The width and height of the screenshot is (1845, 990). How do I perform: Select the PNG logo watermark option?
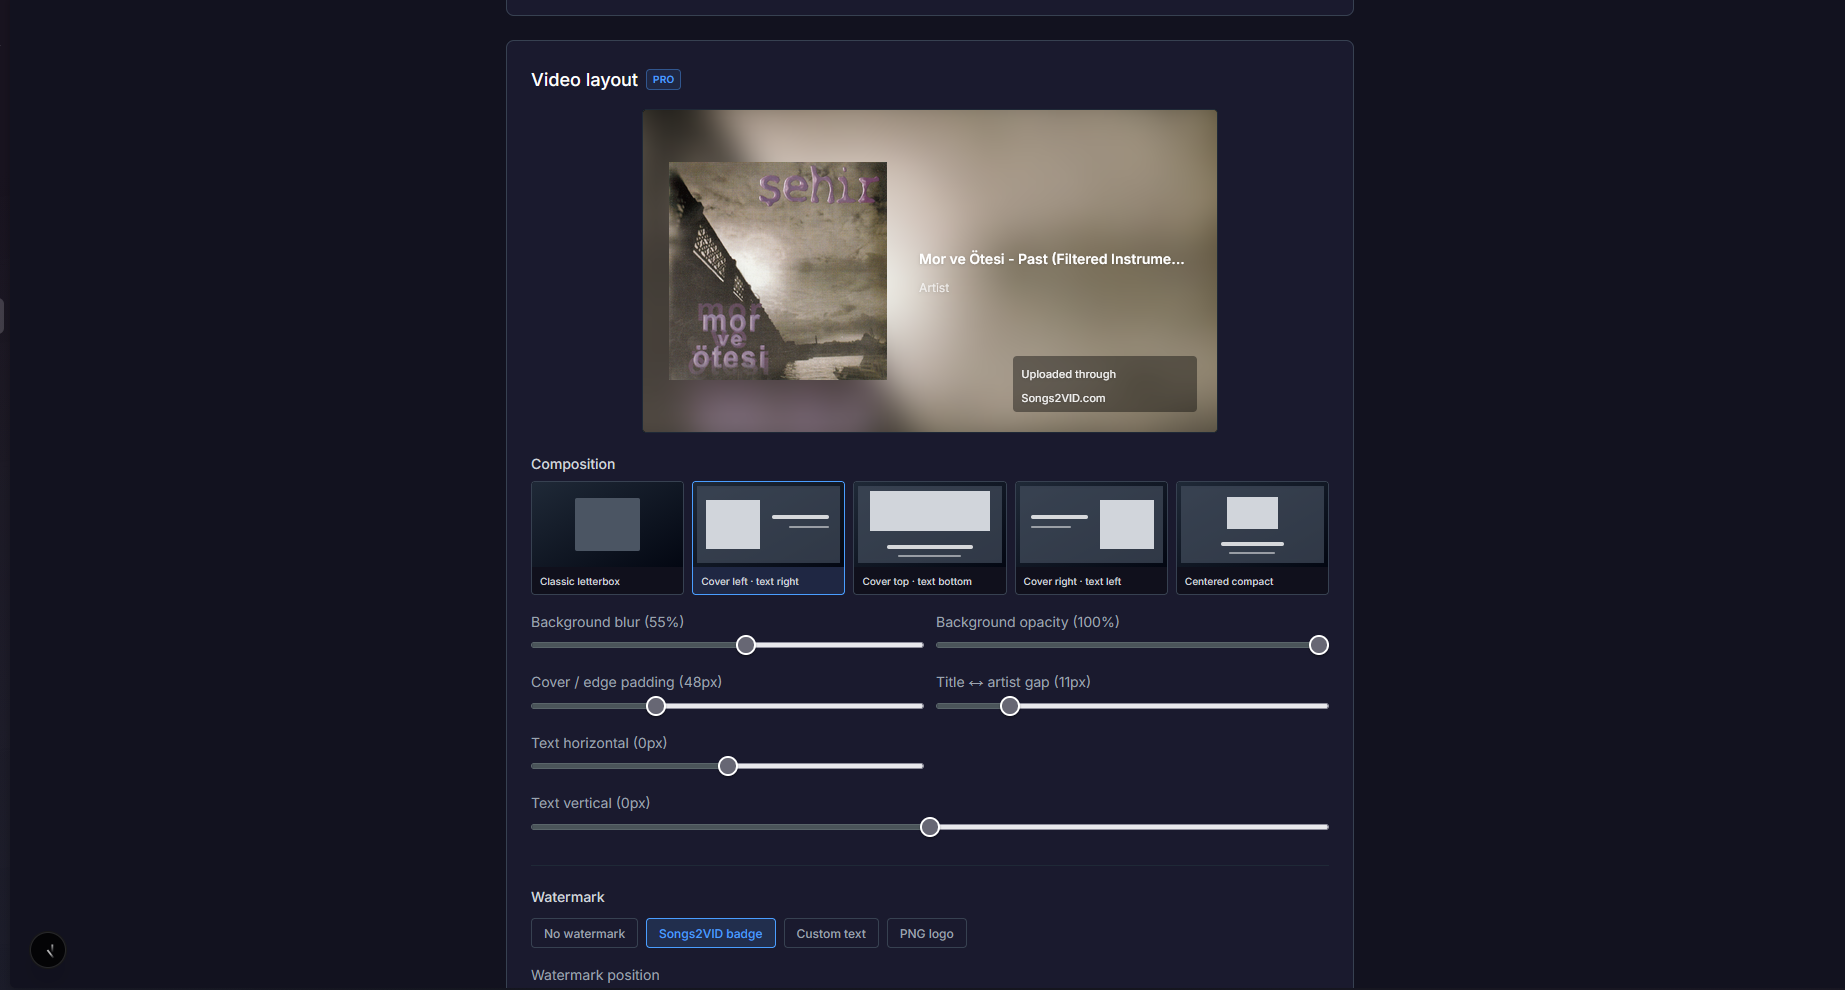[x=926, y=934]
